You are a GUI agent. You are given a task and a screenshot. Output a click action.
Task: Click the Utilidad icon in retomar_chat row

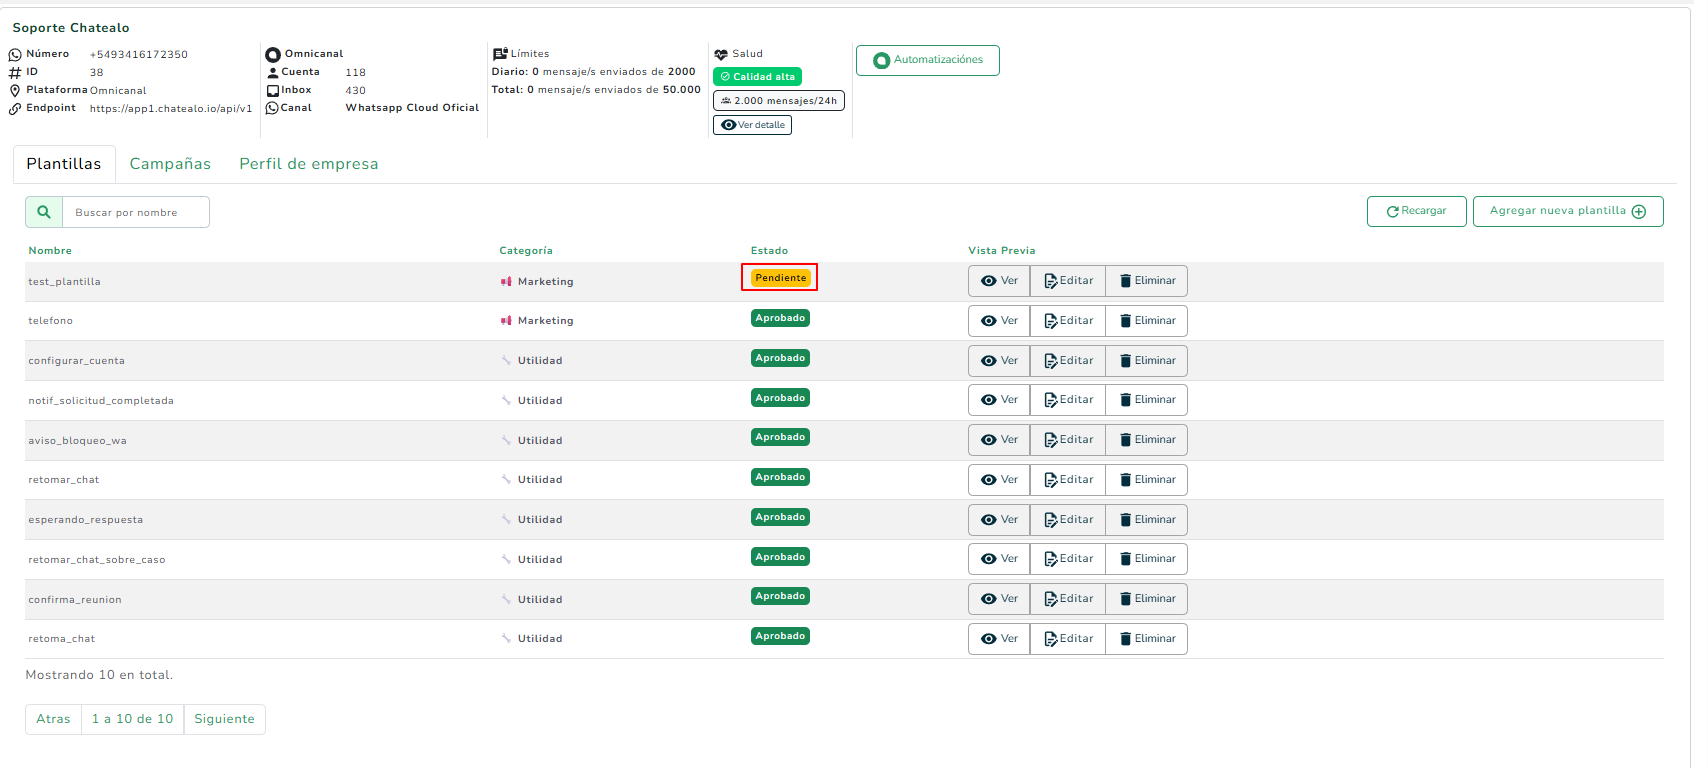click(506, 480)
